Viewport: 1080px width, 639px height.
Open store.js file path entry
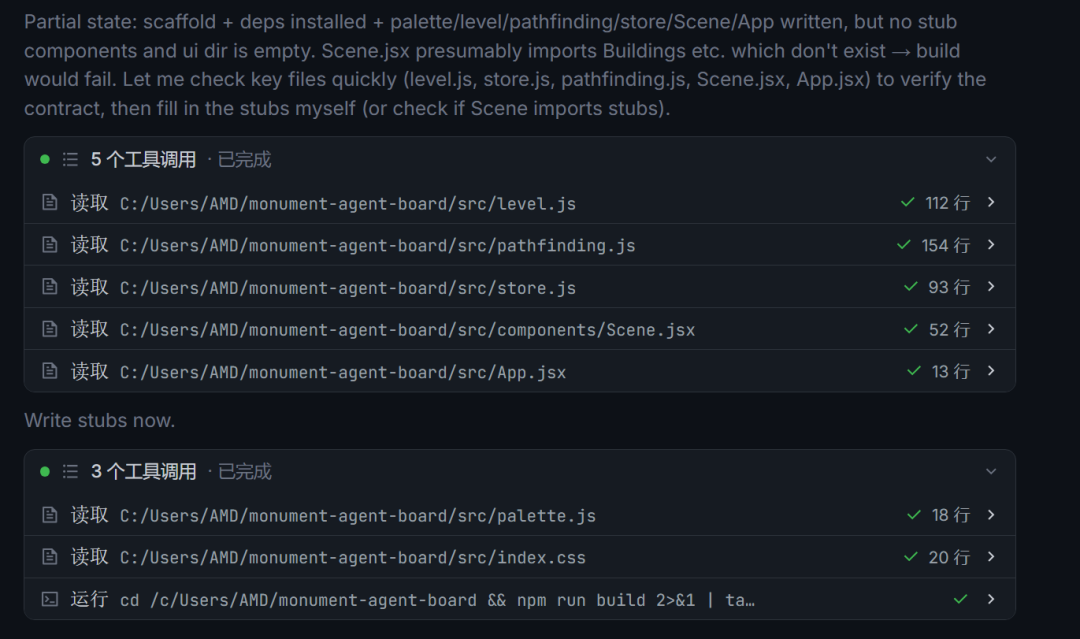pyautogui.click(x=348, y=288)
